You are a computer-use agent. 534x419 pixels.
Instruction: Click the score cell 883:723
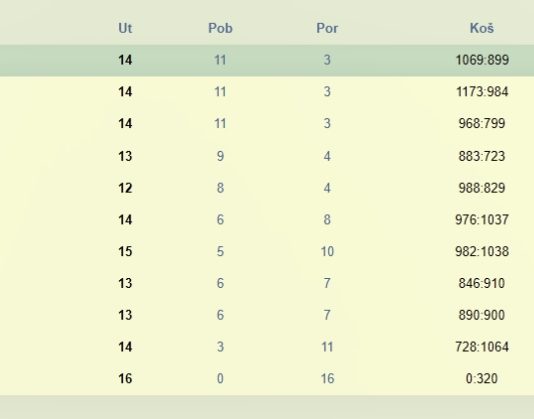pos(482,156)
